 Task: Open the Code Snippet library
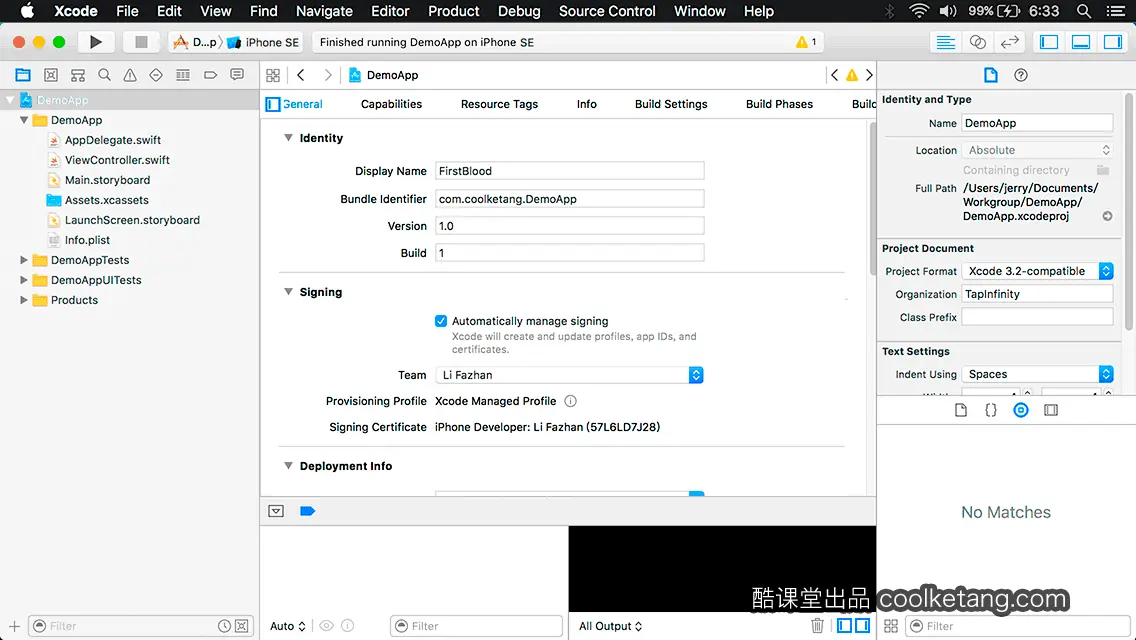point(990,410)
